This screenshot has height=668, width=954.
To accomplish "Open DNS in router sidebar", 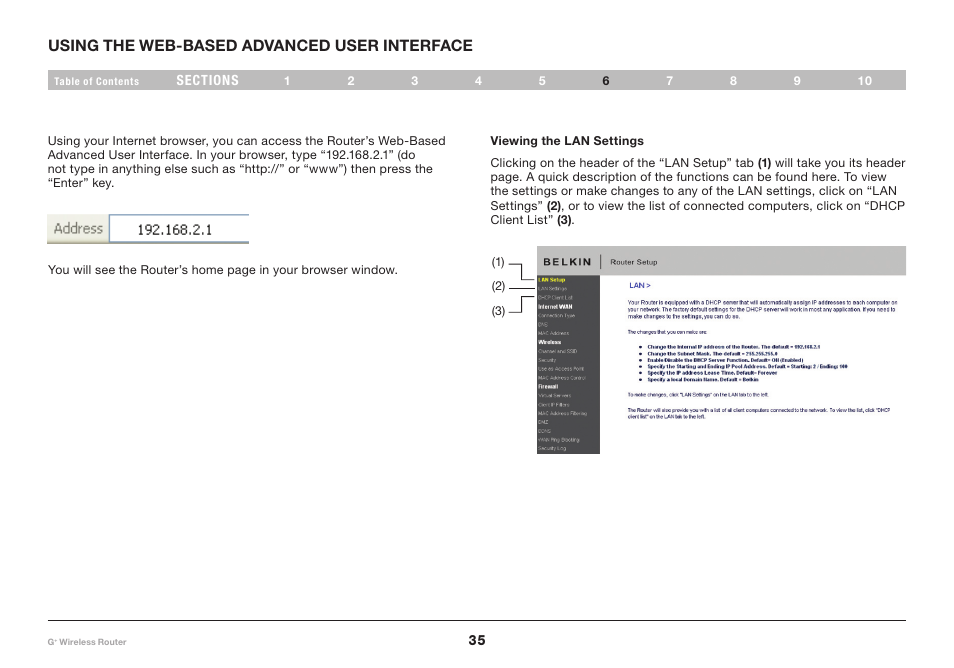I will pyautogui.click(x=543, y=324).
